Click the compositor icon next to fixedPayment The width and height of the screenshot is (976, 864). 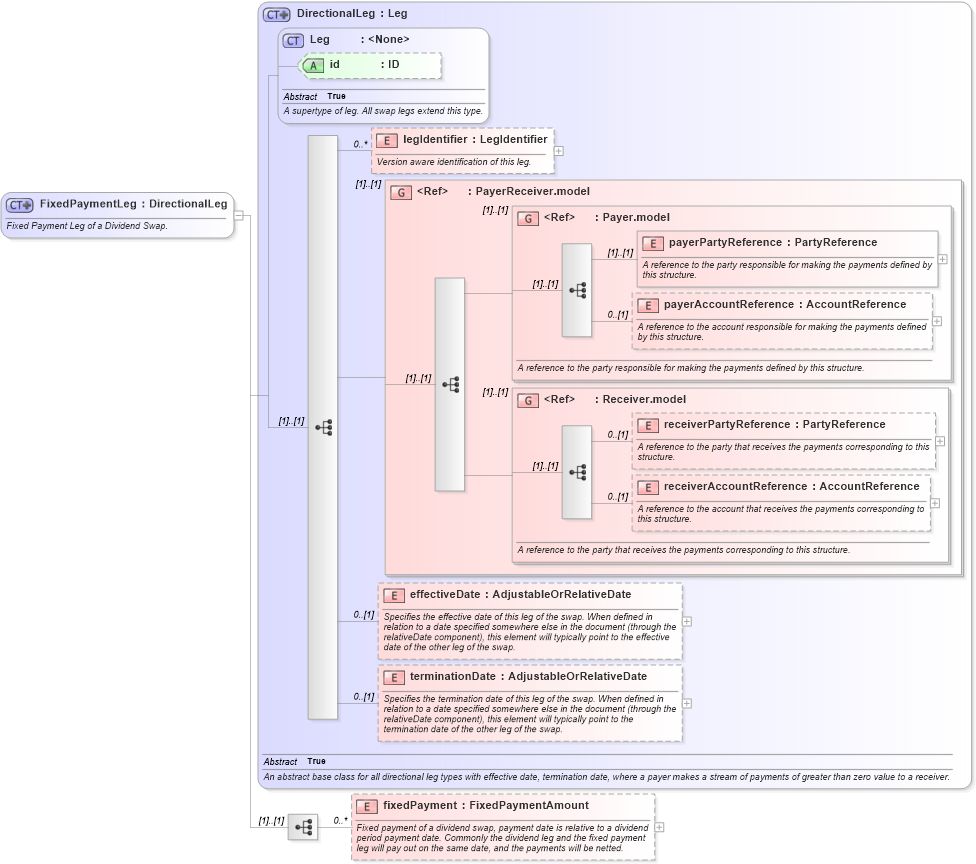pyautogui.click(x=303, y=827)
